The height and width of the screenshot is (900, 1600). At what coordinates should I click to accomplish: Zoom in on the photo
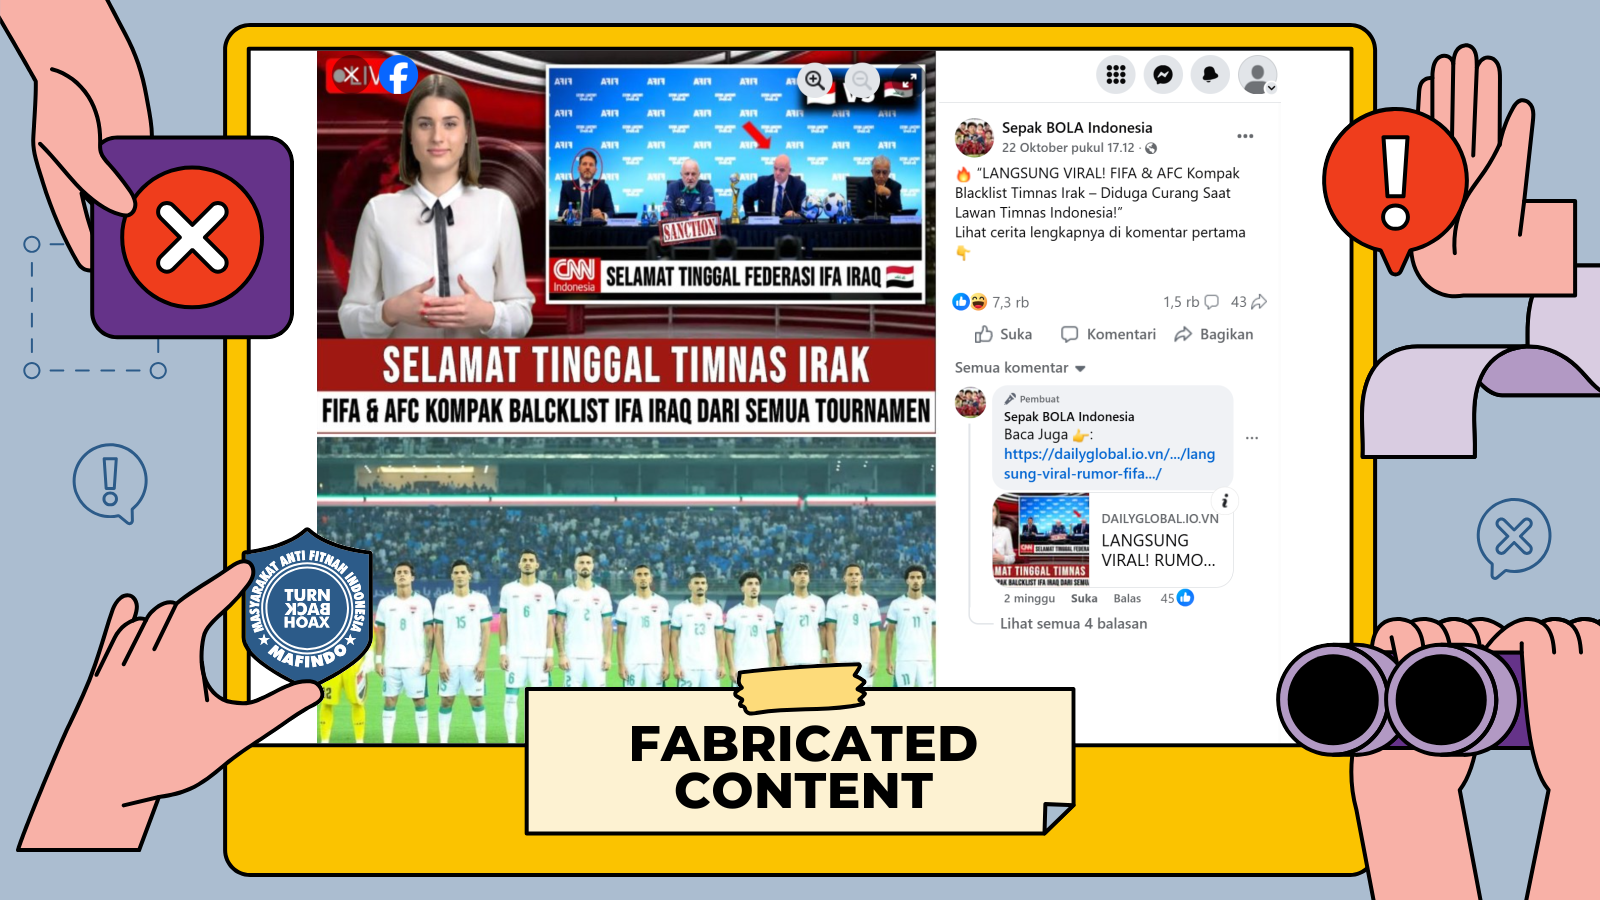(815, 80)
